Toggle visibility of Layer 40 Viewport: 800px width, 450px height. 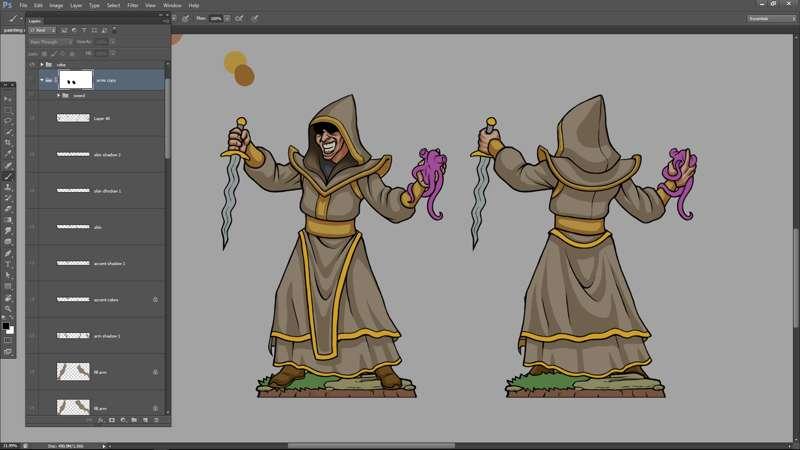(33, 118)
